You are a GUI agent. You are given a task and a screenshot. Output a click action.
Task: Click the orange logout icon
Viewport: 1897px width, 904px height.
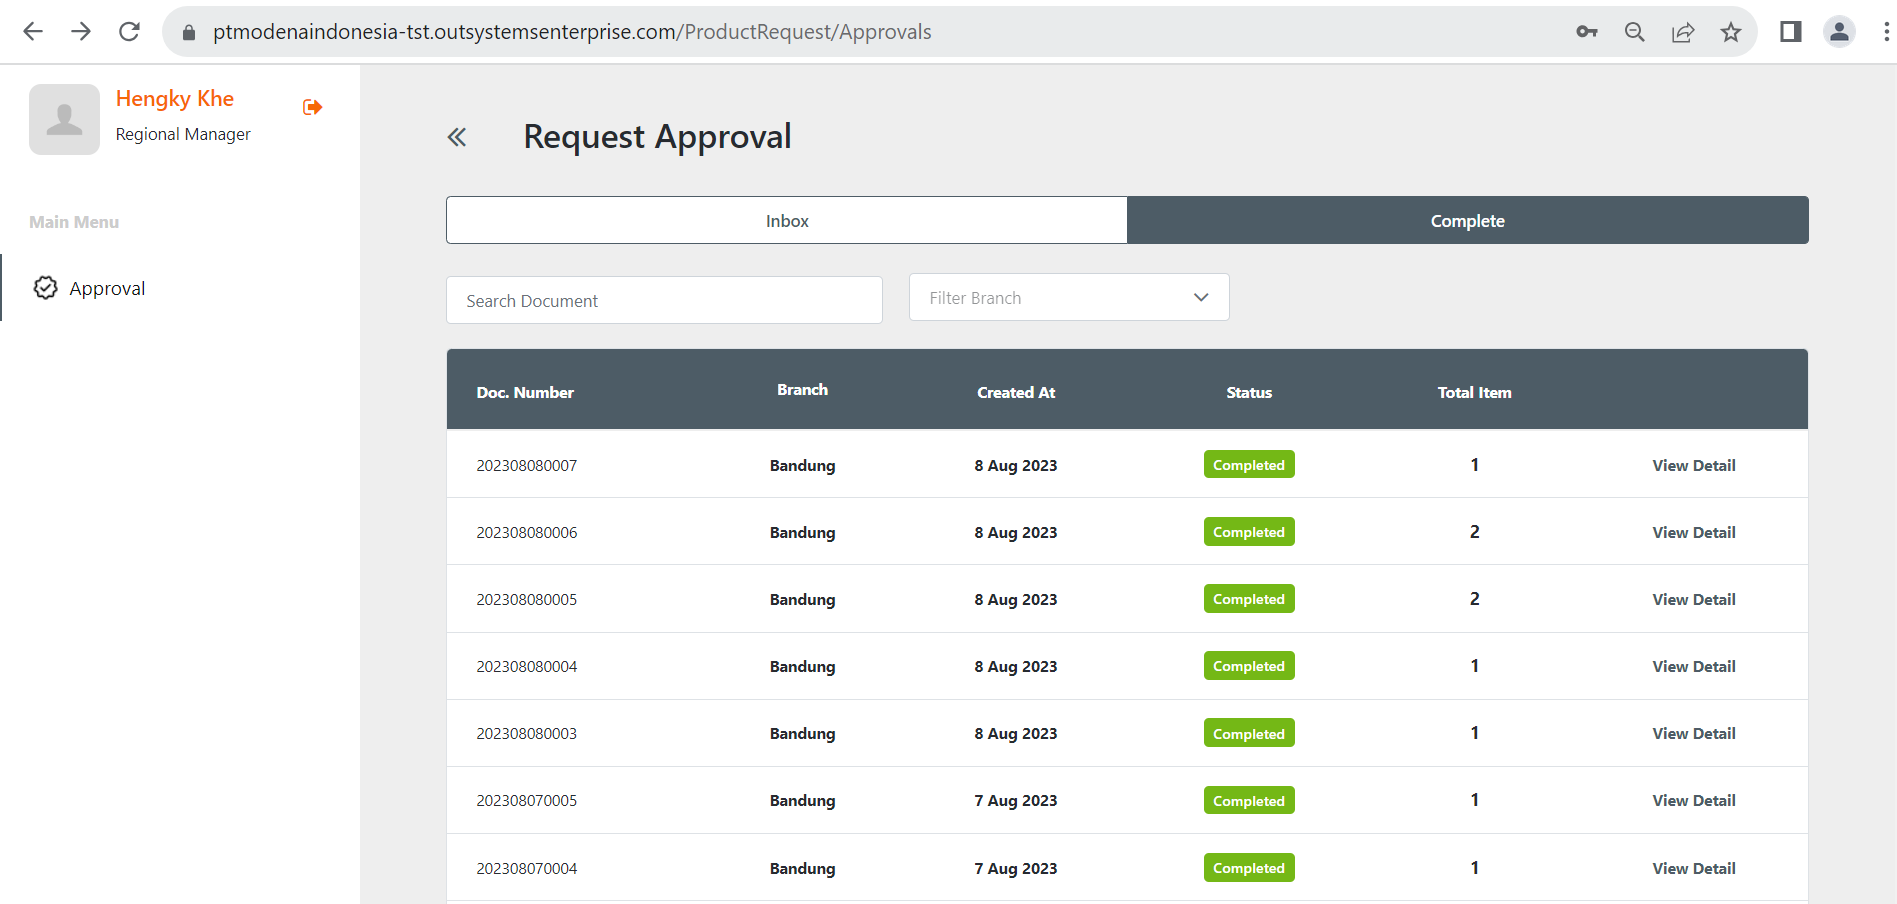click(312, 107)
